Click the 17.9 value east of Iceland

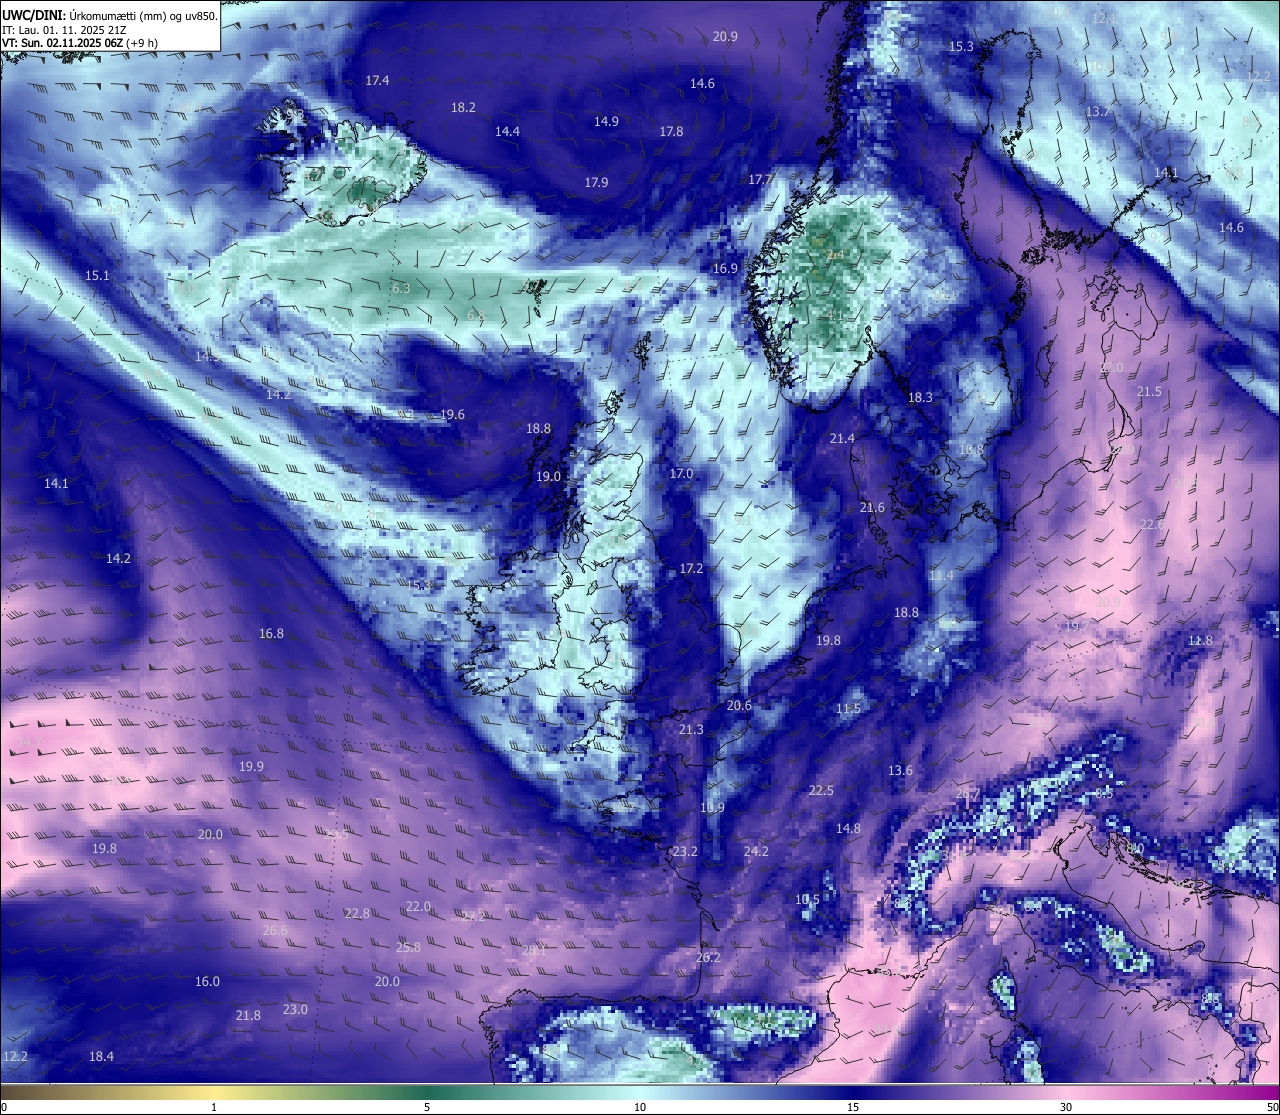click(x=596, y=183)
